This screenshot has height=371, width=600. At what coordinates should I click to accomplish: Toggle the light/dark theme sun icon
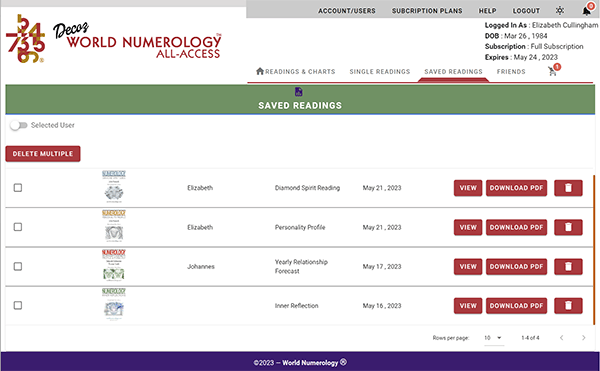point(560,10)
